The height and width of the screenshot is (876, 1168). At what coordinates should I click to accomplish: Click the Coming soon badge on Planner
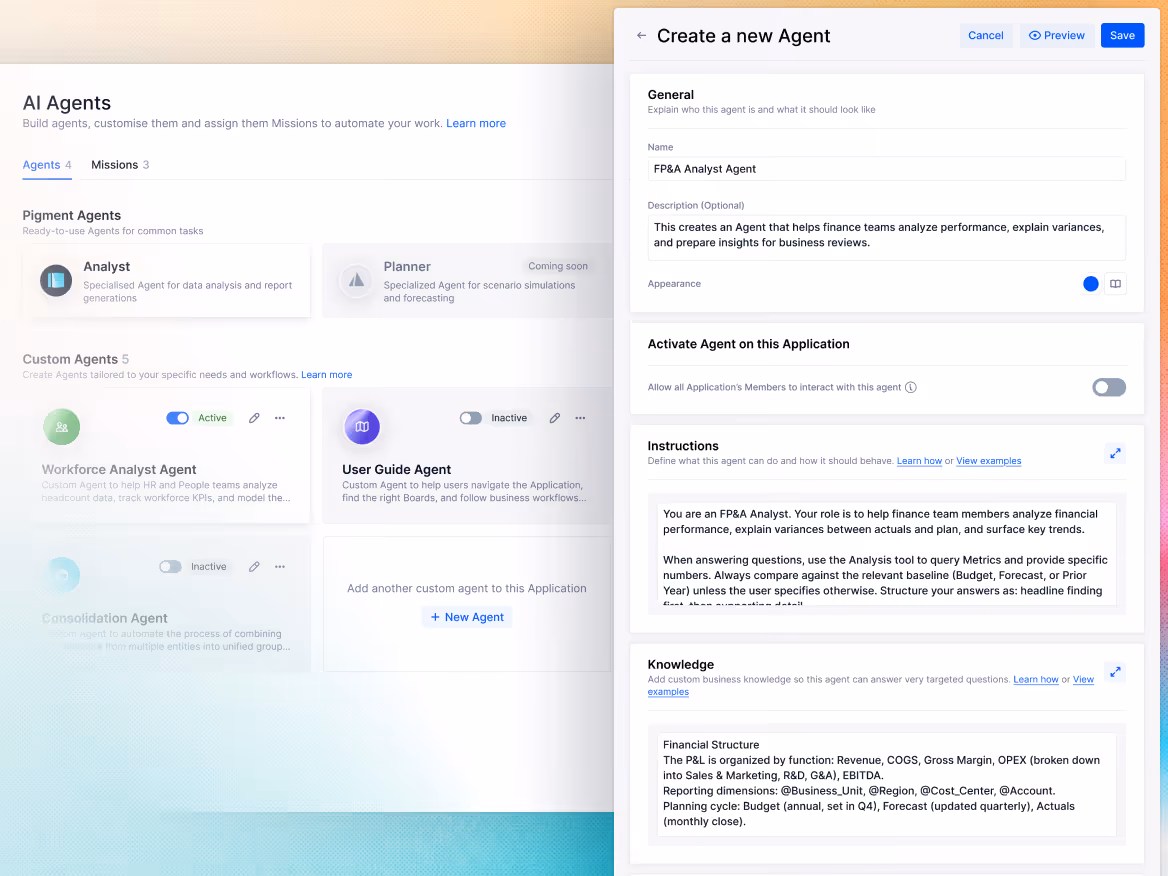(x=558, y=266)
